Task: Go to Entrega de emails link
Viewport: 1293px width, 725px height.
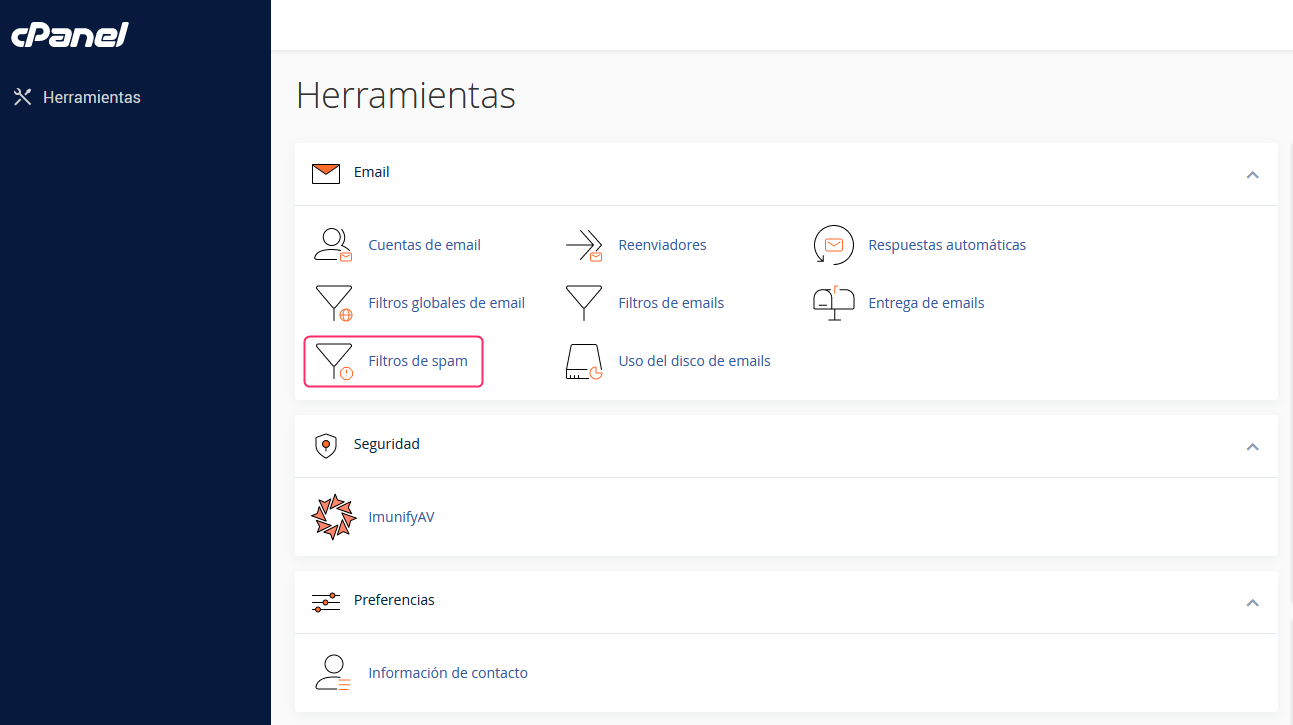Action: 926,303
